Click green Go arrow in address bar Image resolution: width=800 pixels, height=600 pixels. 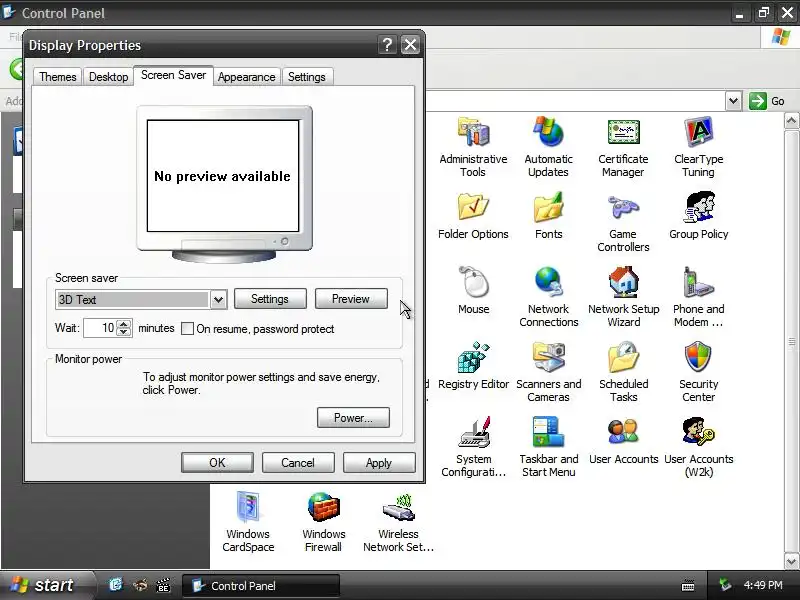[x=758, y=101]
